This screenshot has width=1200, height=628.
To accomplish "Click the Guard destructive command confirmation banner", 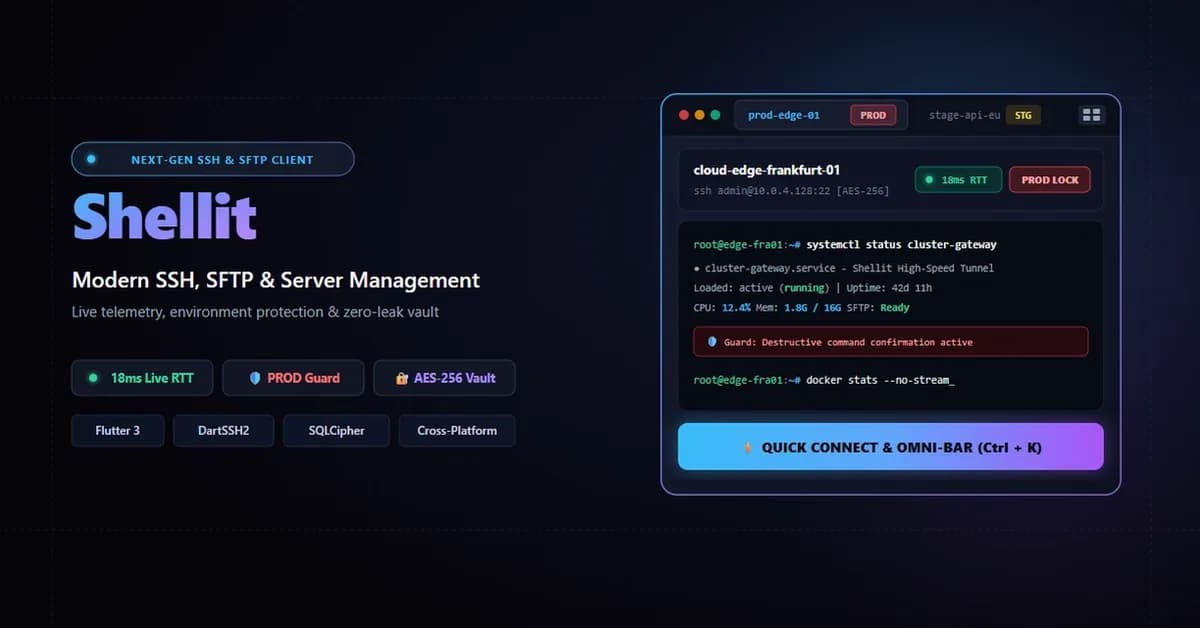I will coord(891,342).
